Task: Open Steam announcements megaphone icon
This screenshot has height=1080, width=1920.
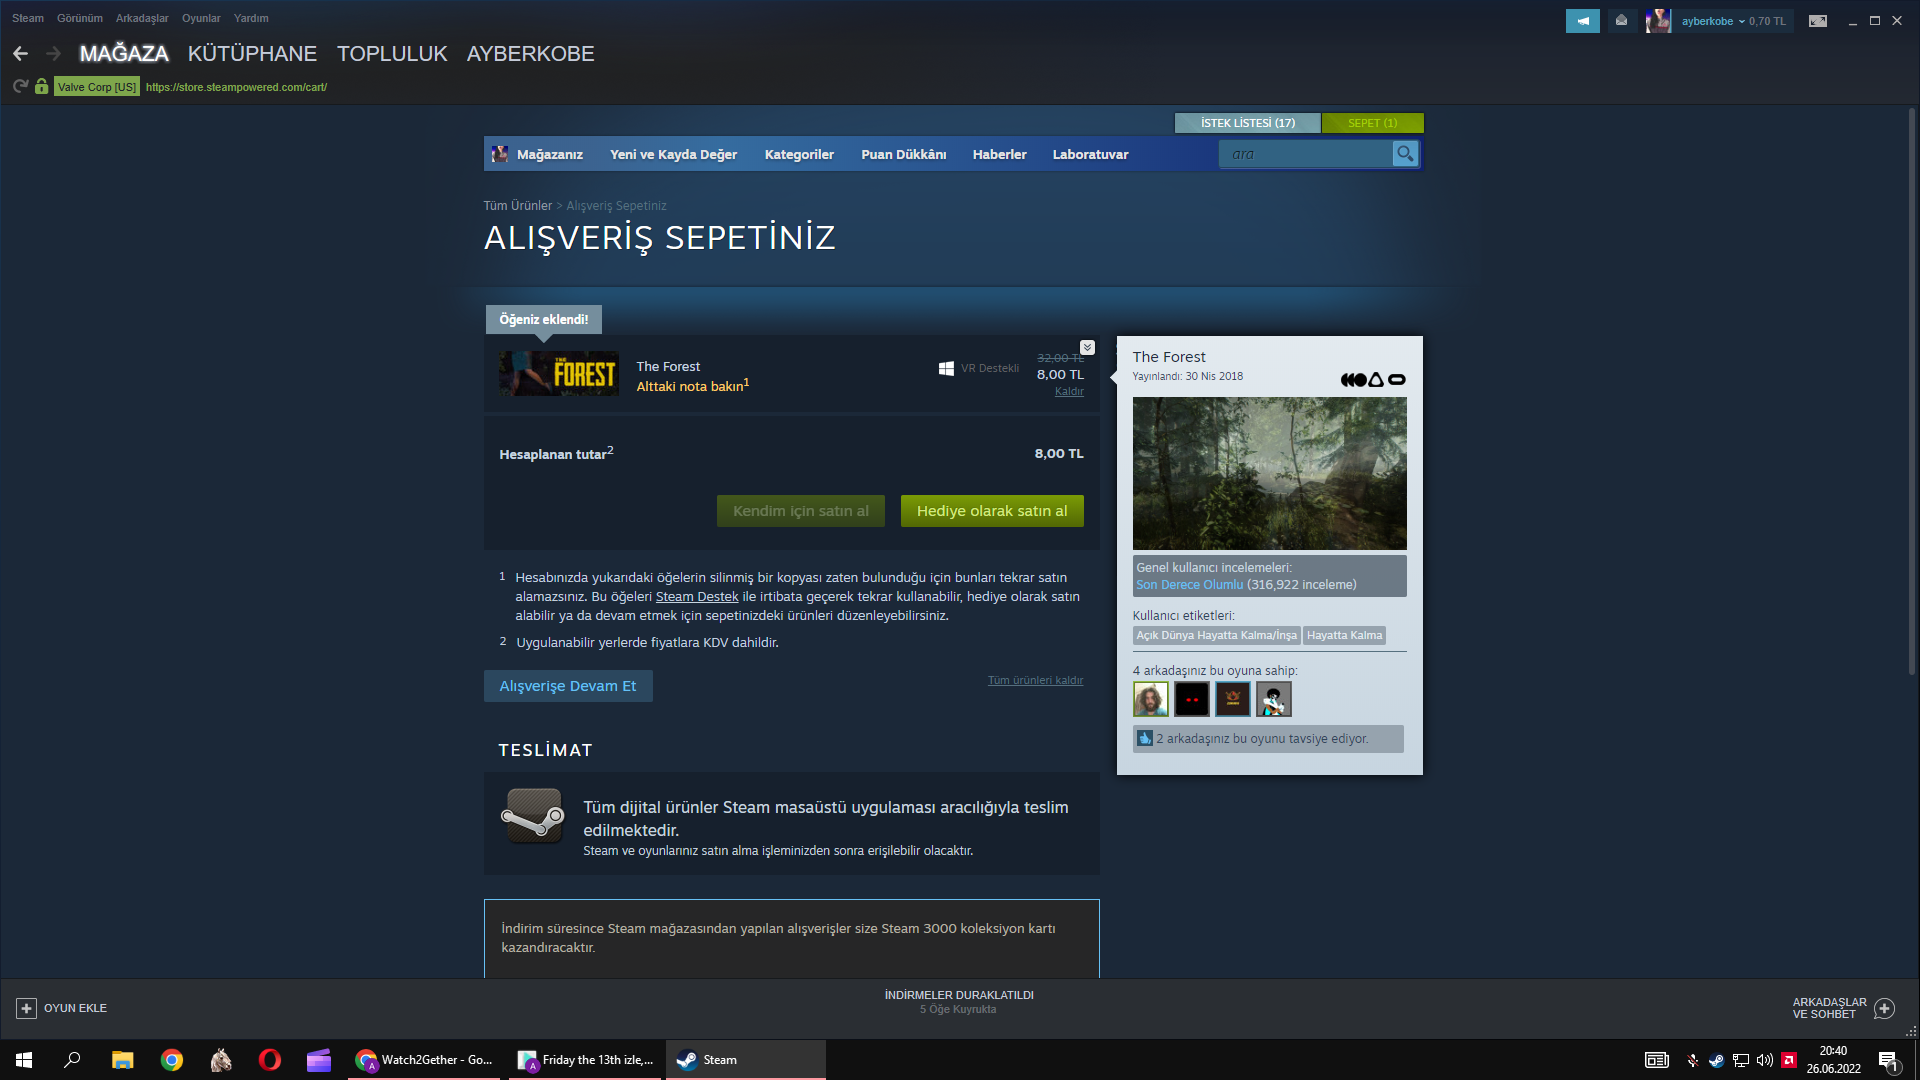Action: [x=1582, y=21]
